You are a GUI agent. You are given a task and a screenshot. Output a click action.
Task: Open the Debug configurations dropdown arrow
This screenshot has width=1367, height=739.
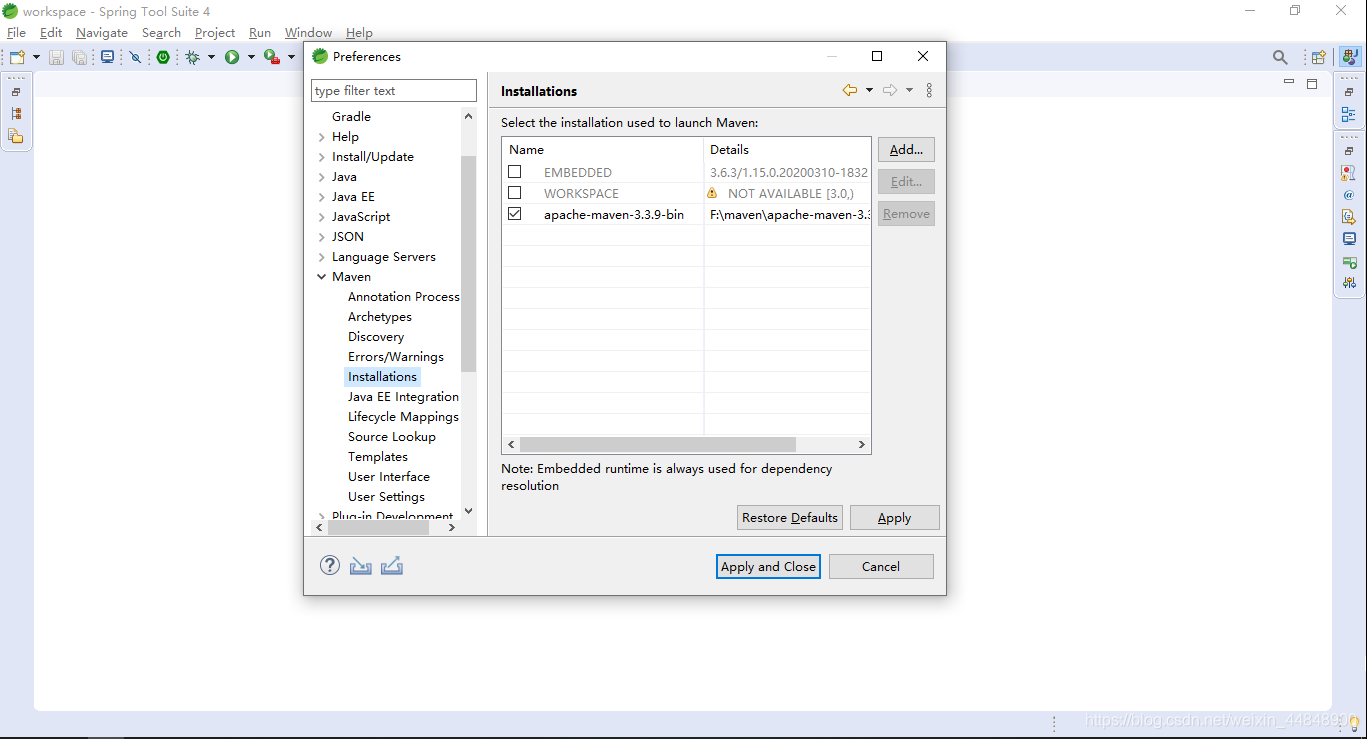tap(211, 57)
